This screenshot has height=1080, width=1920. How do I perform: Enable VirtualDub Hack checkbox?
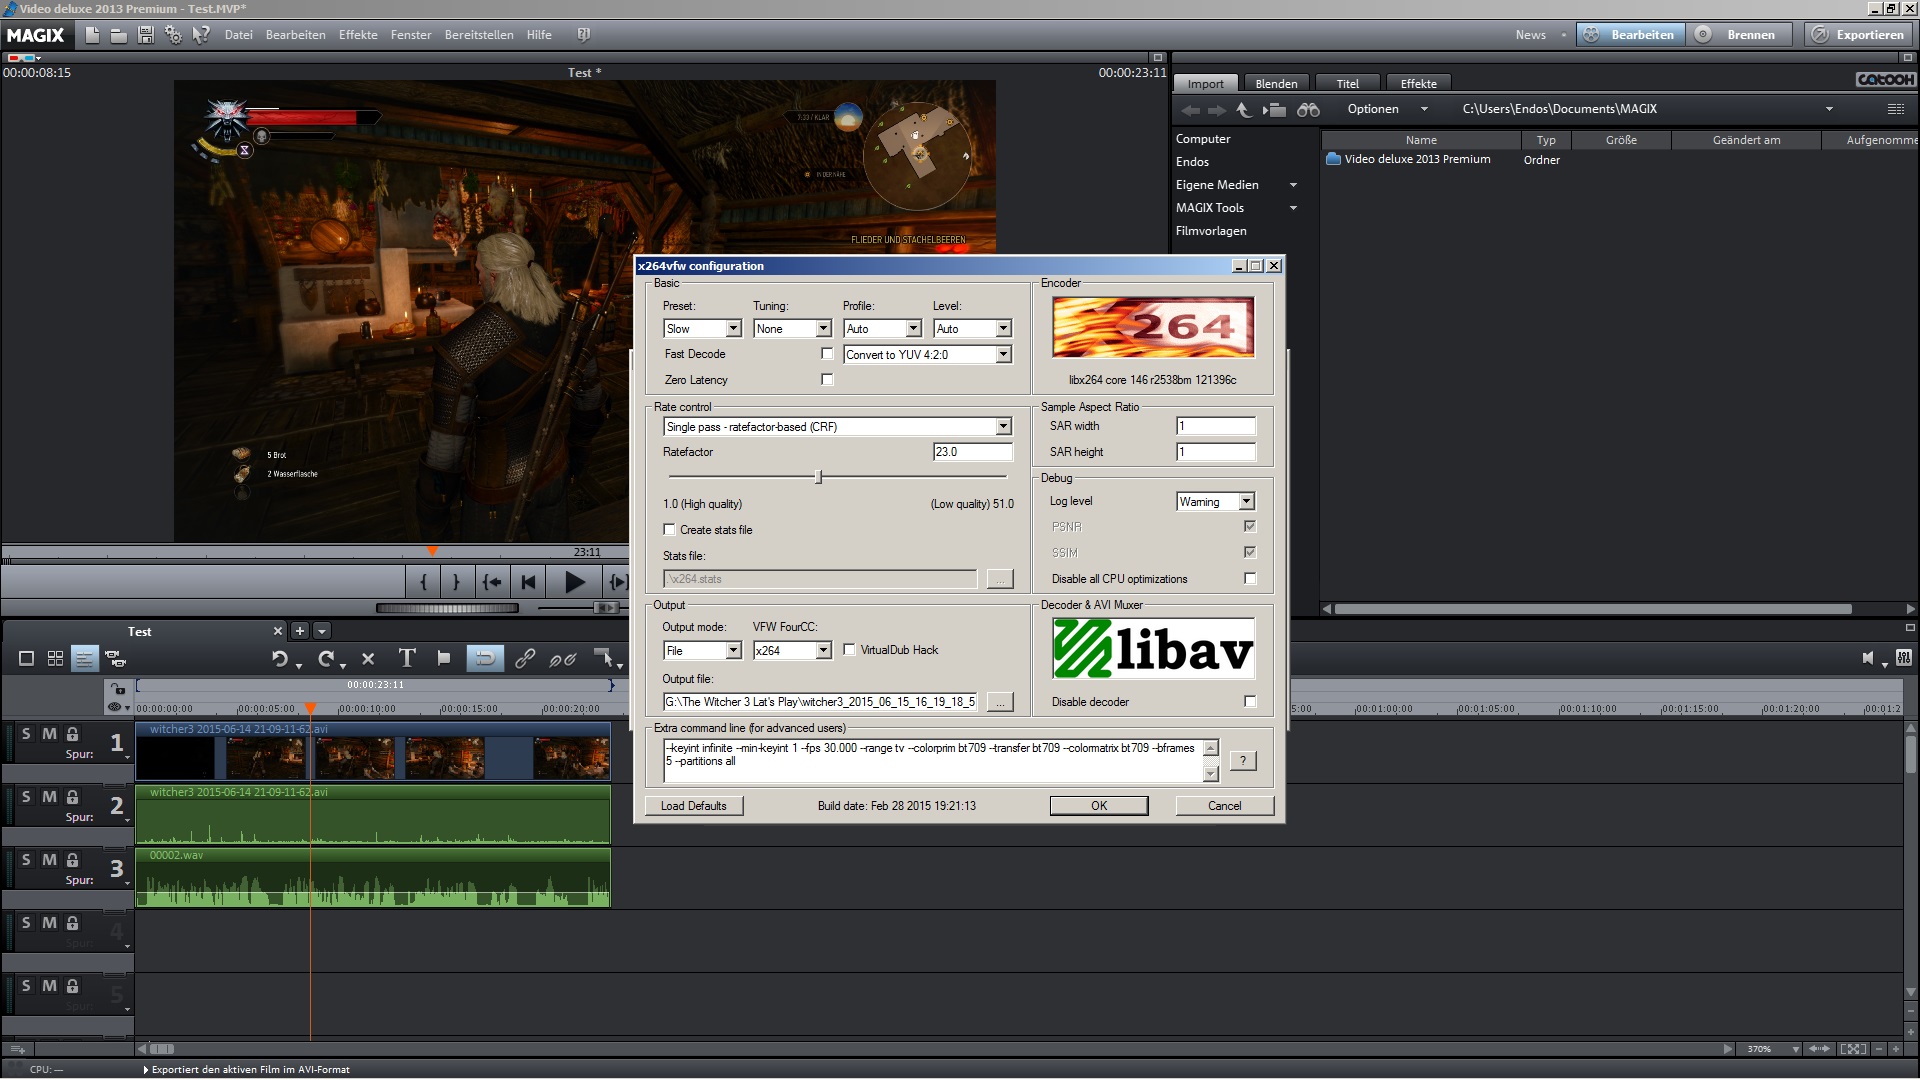(849, 650)
